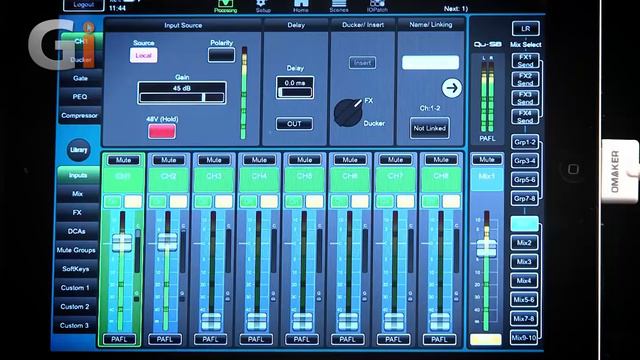Switch to the Inputs layer

pos(78,175)
